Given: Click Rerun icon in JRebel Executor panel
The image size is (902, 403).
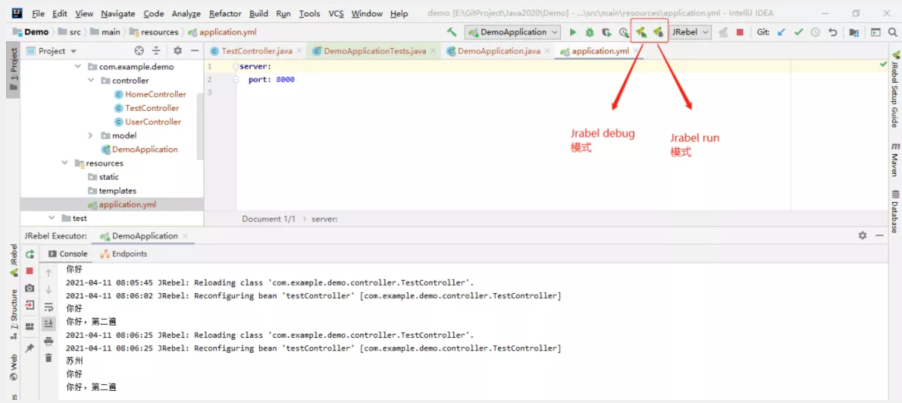Looking at the screenshot, I should 30,254.
